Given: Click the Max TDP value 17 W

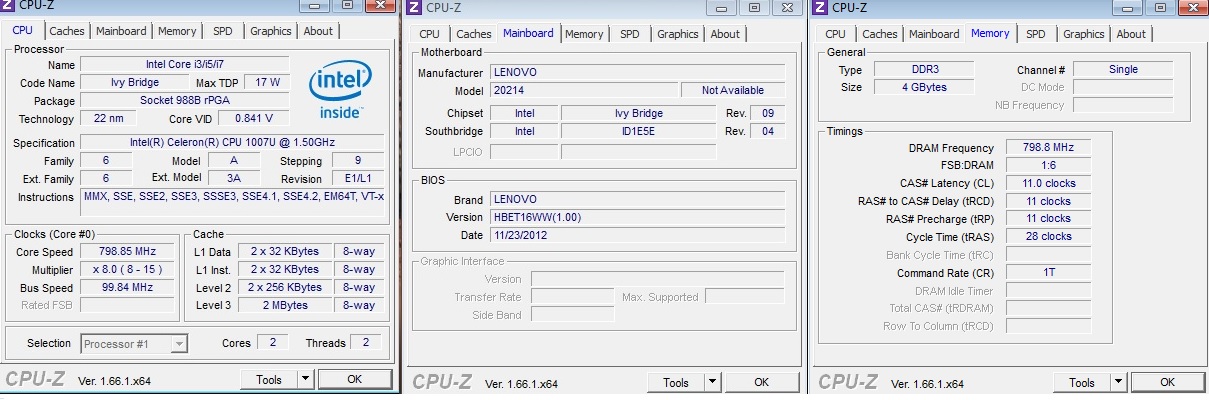Looking at the screenshot, I should pyautogui.click(x=268, y=82).
